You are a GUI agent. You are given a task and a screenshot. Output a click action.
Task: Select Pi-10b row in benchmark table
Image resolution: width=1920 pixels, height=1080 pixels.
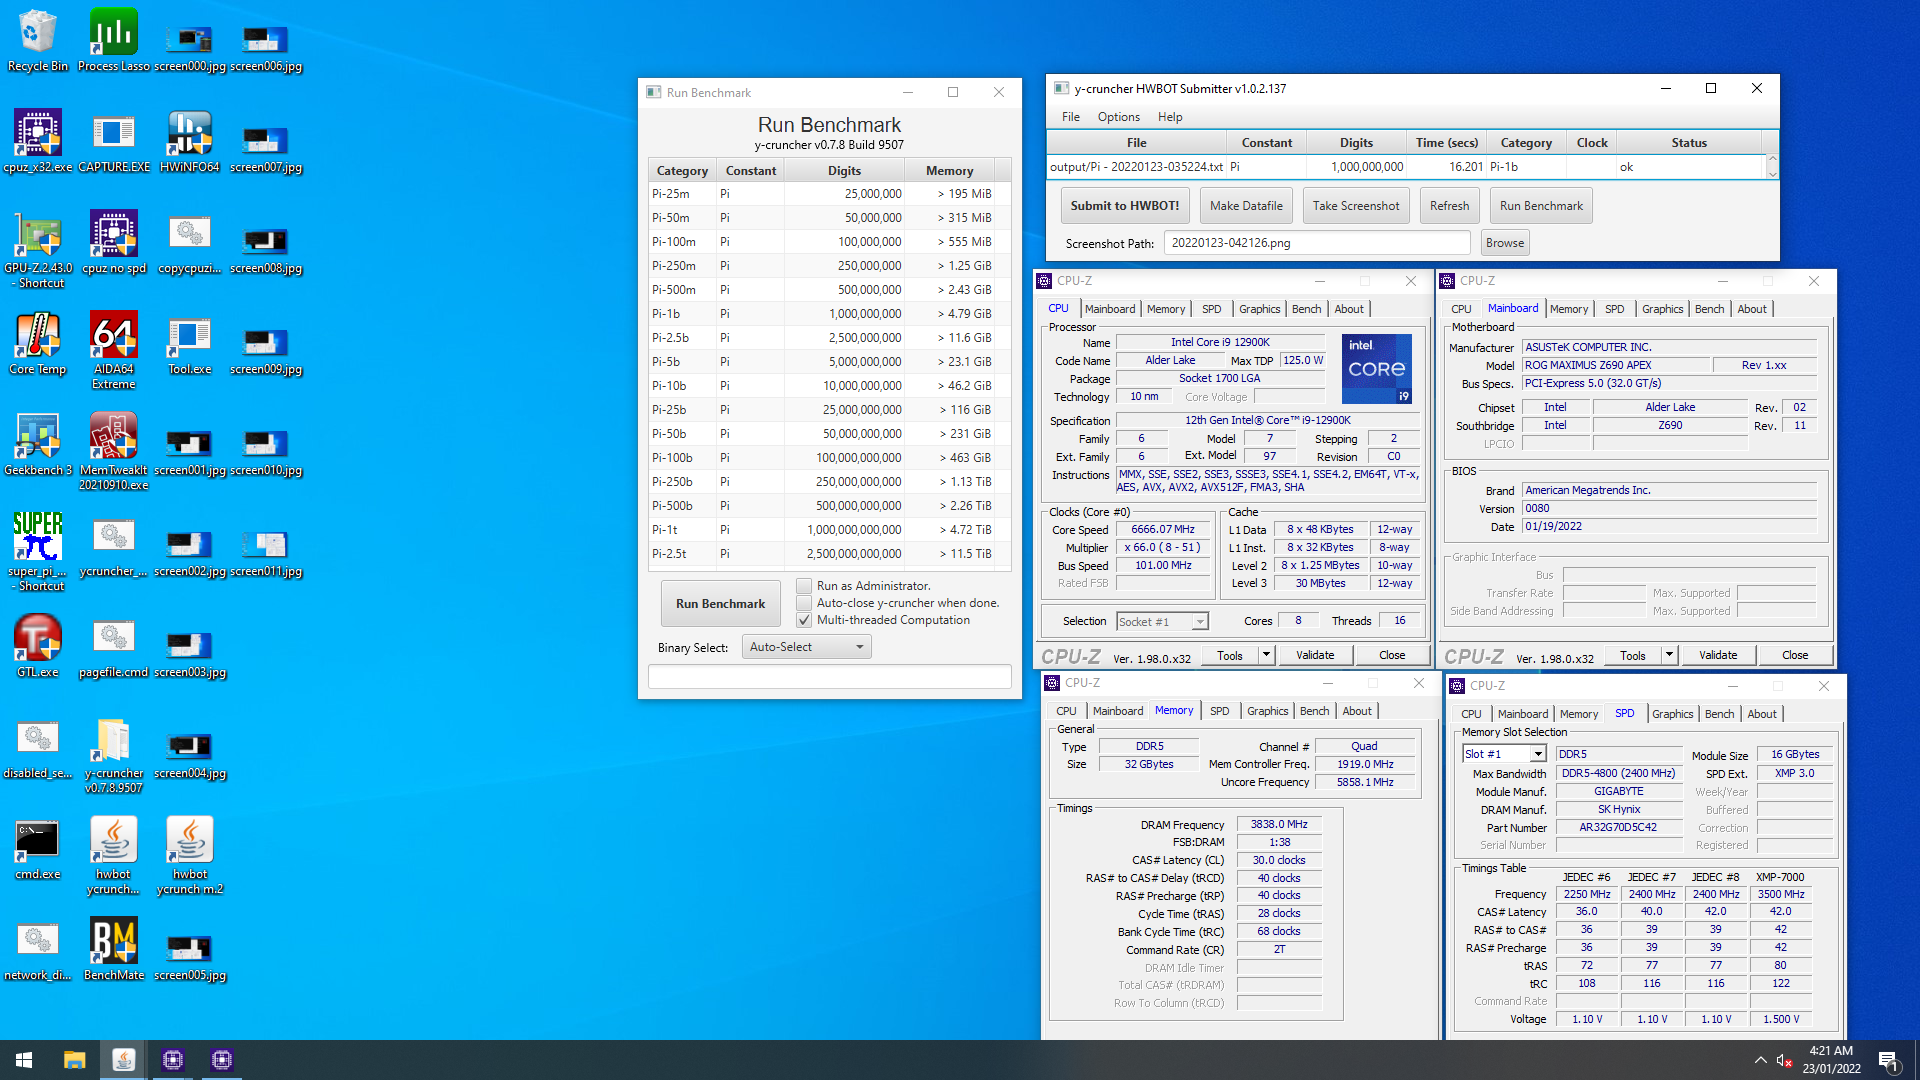823,386
